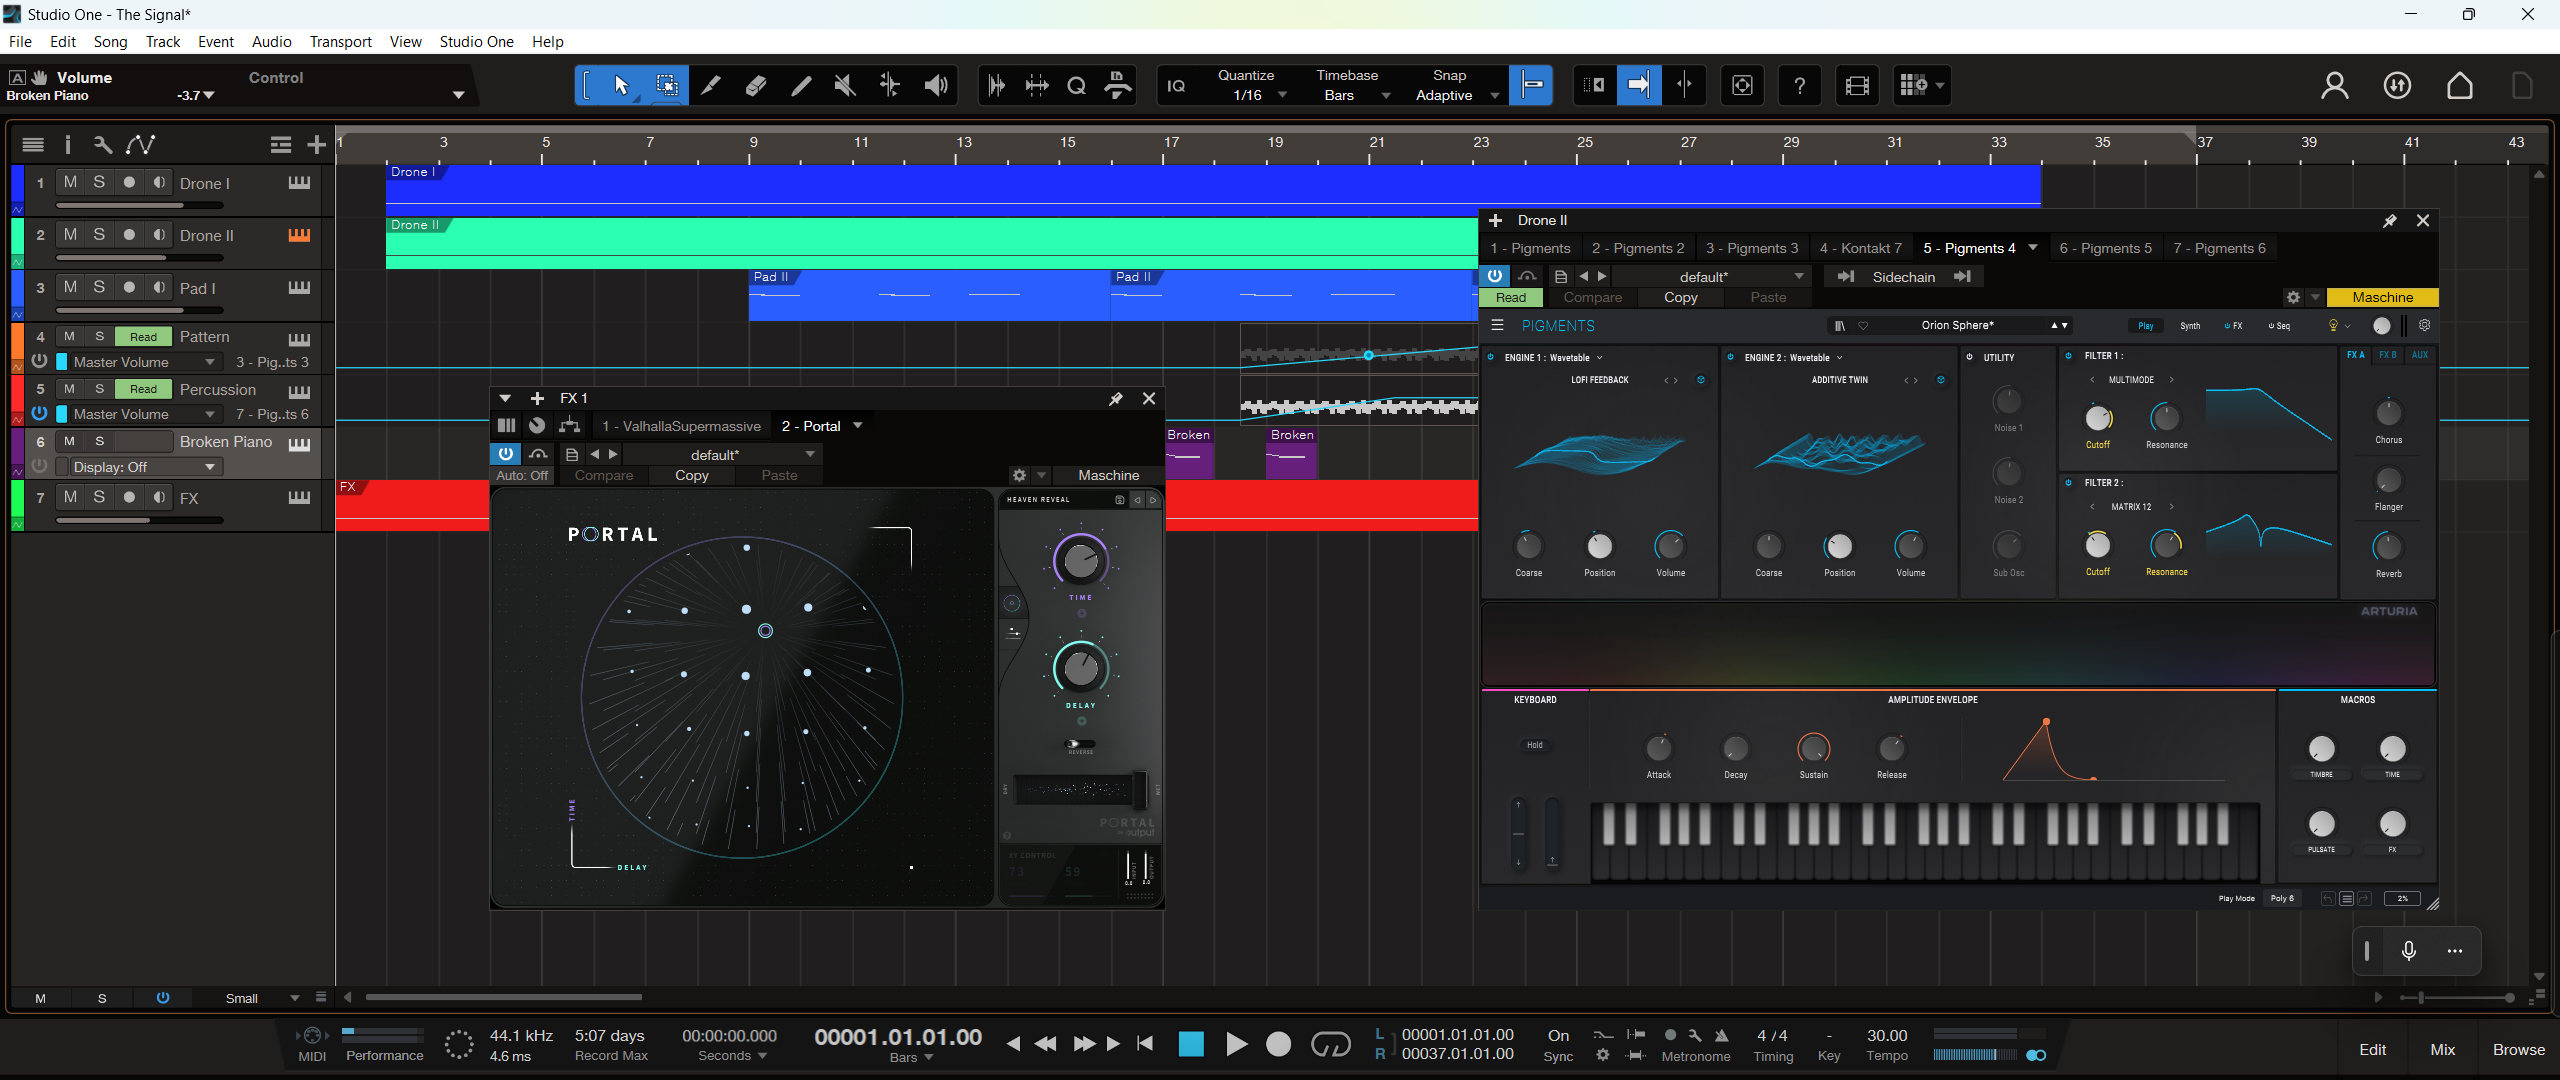Click the Stop transport button
The image size is (2560, 1080).
pos(1191,1045)
